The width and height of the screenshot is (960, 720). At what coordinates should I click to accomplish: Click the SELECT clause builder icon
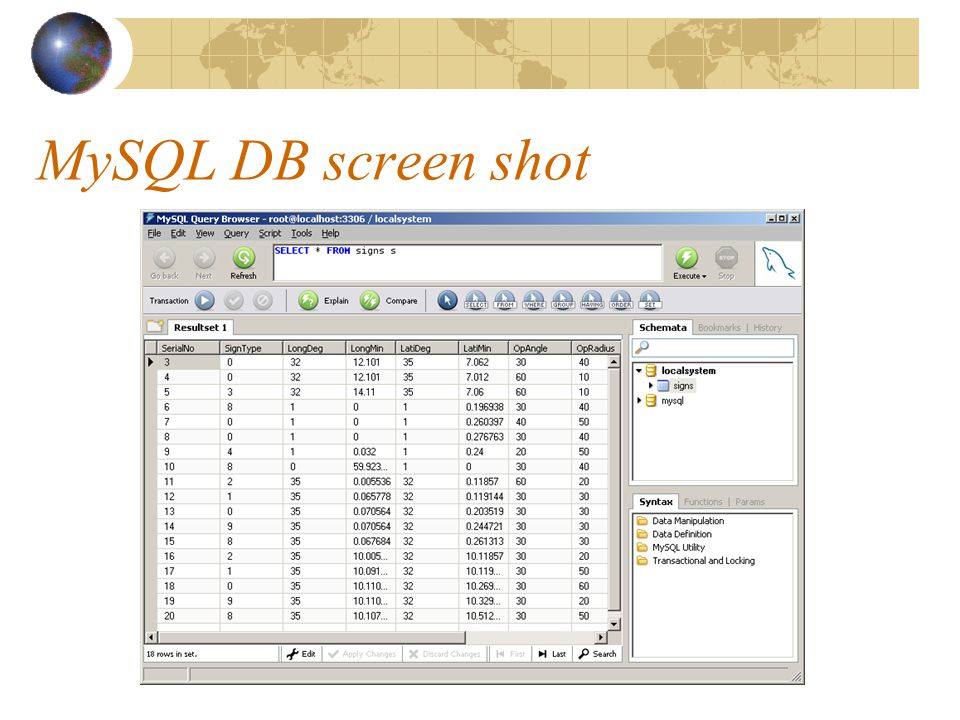(476, 301)
